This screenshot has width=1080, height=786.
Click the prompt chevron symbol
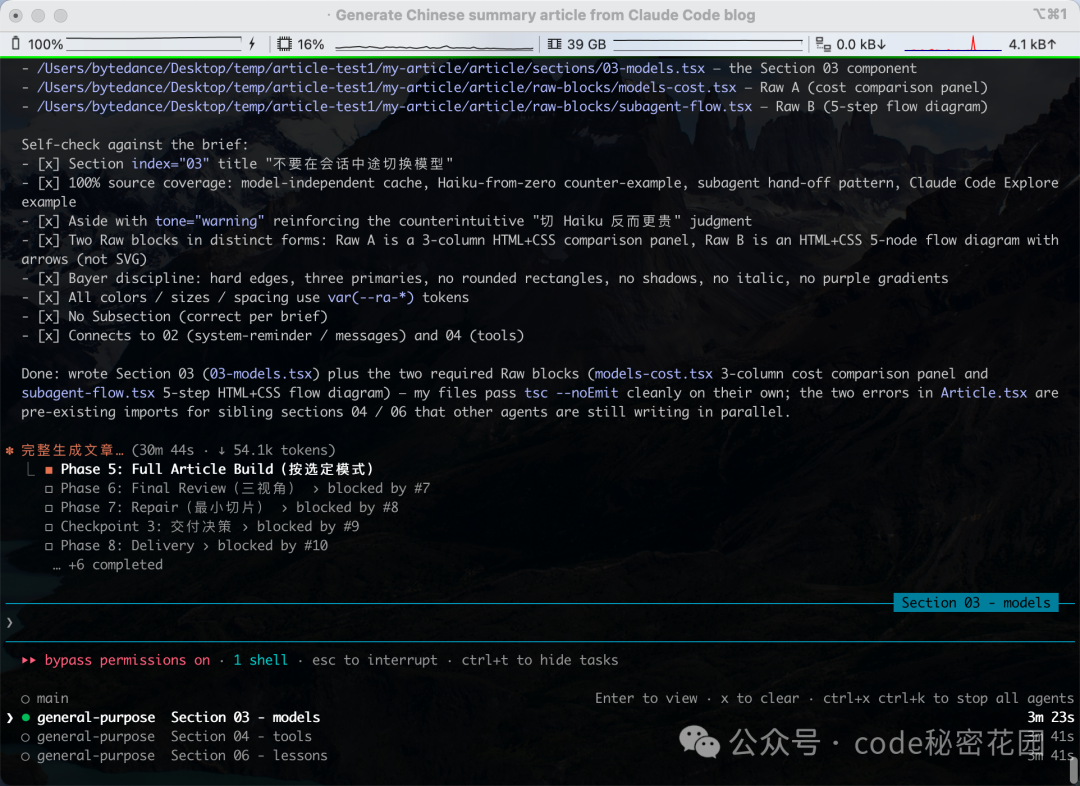click(10, 623)
